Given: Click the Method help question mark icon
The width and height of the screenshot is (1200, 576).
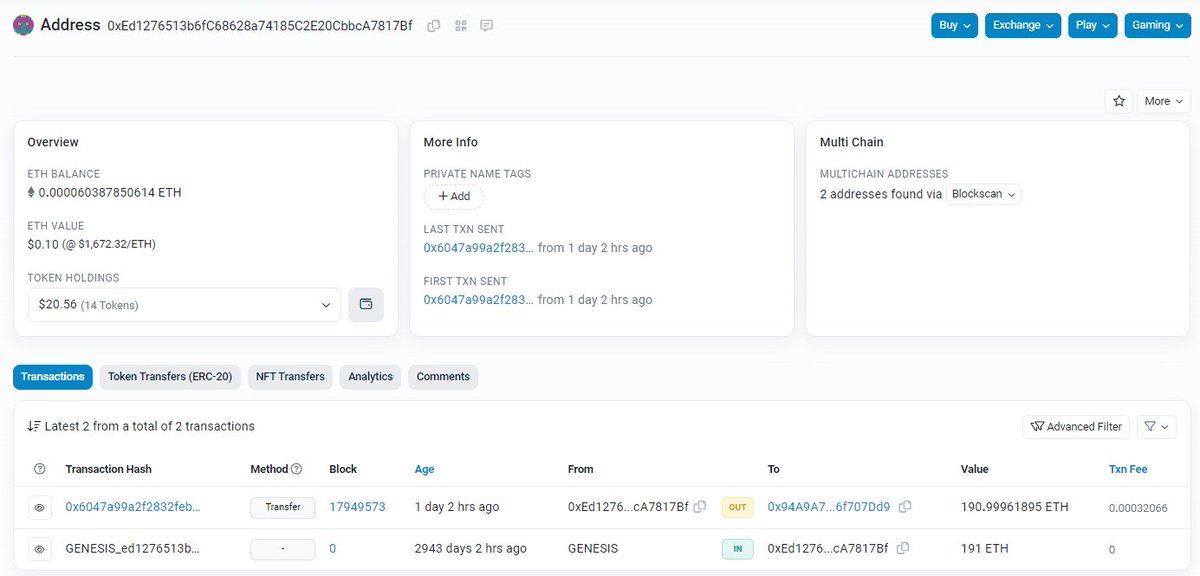Looking at the screenshot, I should [296, 469].
